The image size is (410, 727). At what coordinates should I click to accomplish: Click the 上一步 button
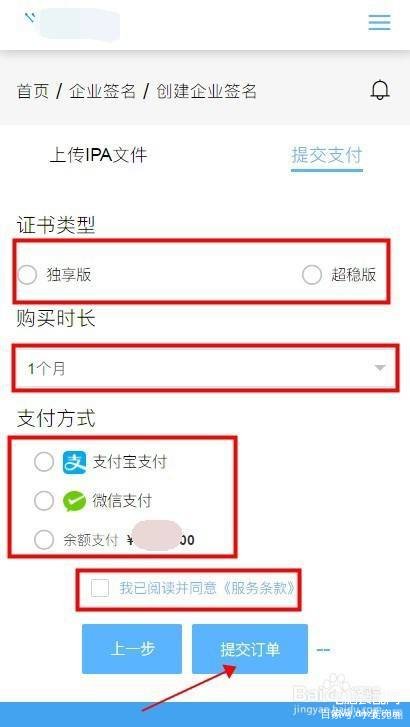132,649
